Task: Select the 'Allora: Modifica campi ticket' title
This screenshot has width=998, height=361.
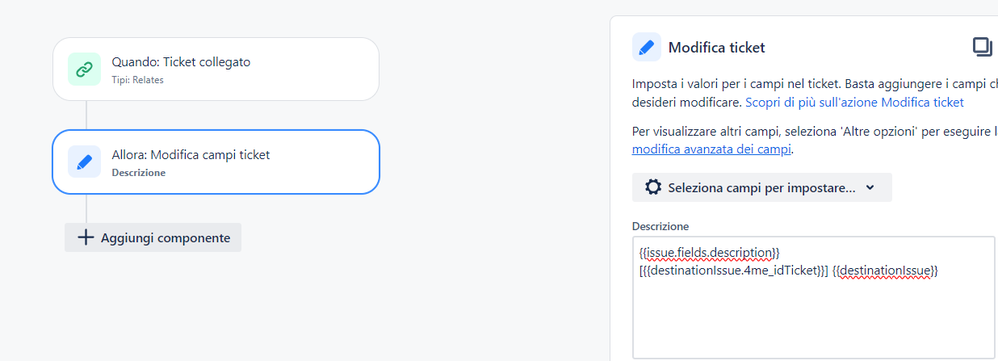Action: click(x=191, y=155)
